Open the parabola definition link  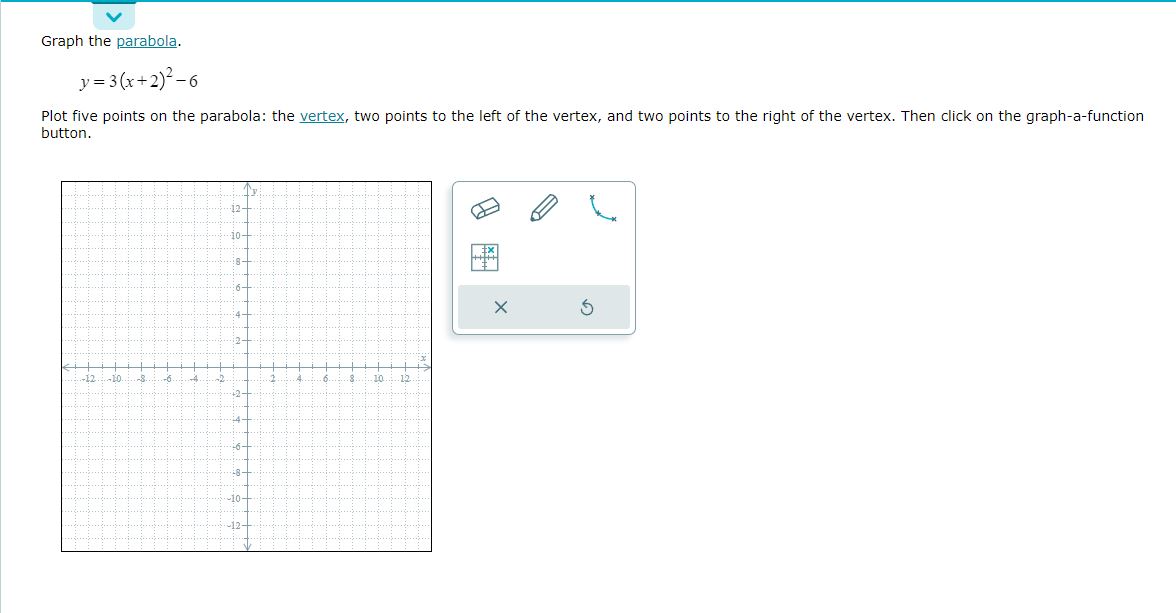click(146, 41)
